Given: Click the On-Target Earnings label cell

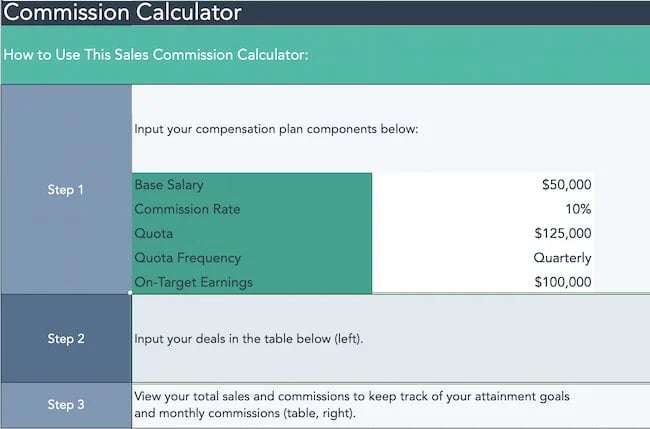Looking at the screenshot, I should (x=251, y=282).
